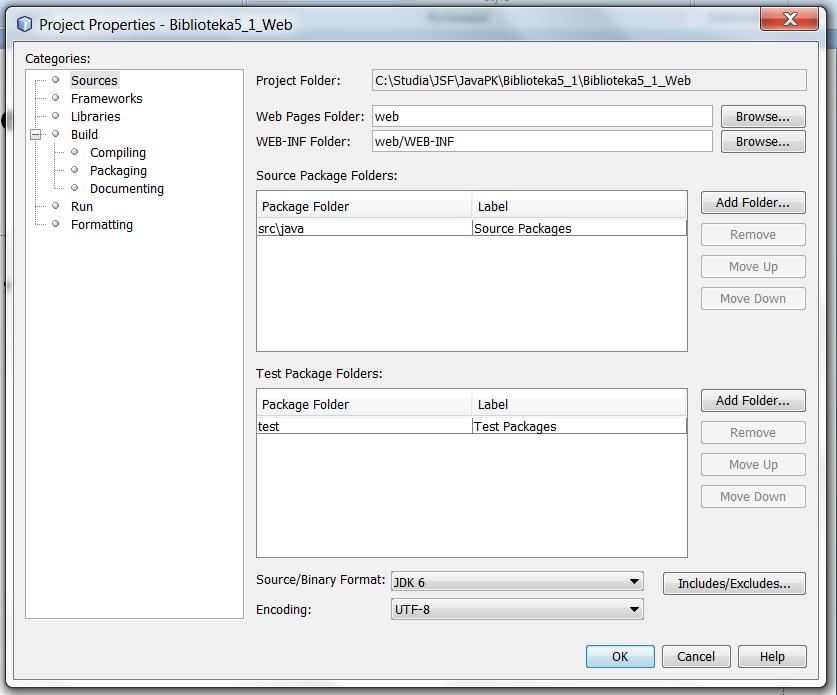
Task: Open the Encoding UTF-8 dropdown
Action: coord(517,610)
